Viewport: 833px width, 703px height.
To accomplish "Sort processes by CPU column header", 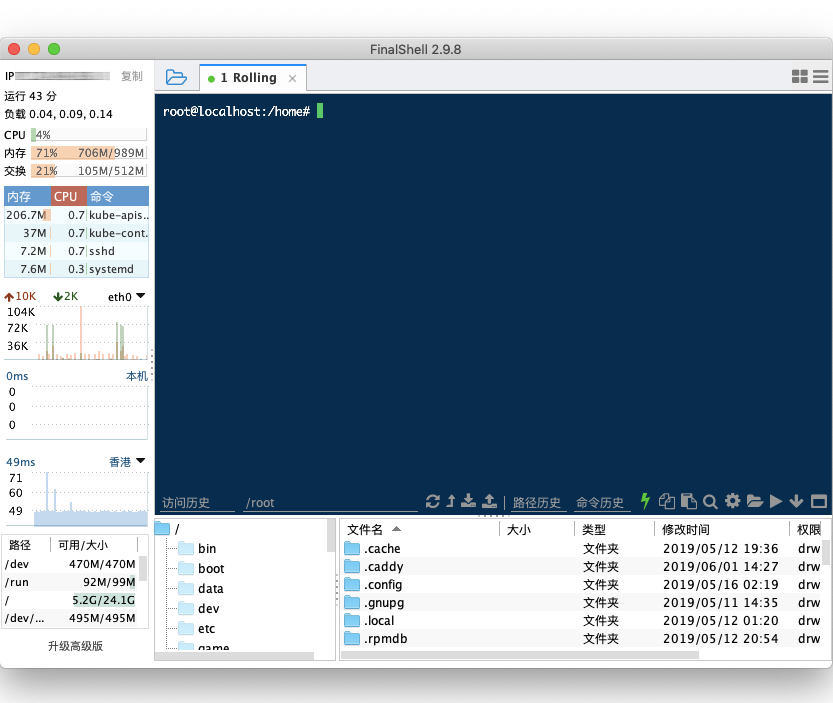I will 69,197.
